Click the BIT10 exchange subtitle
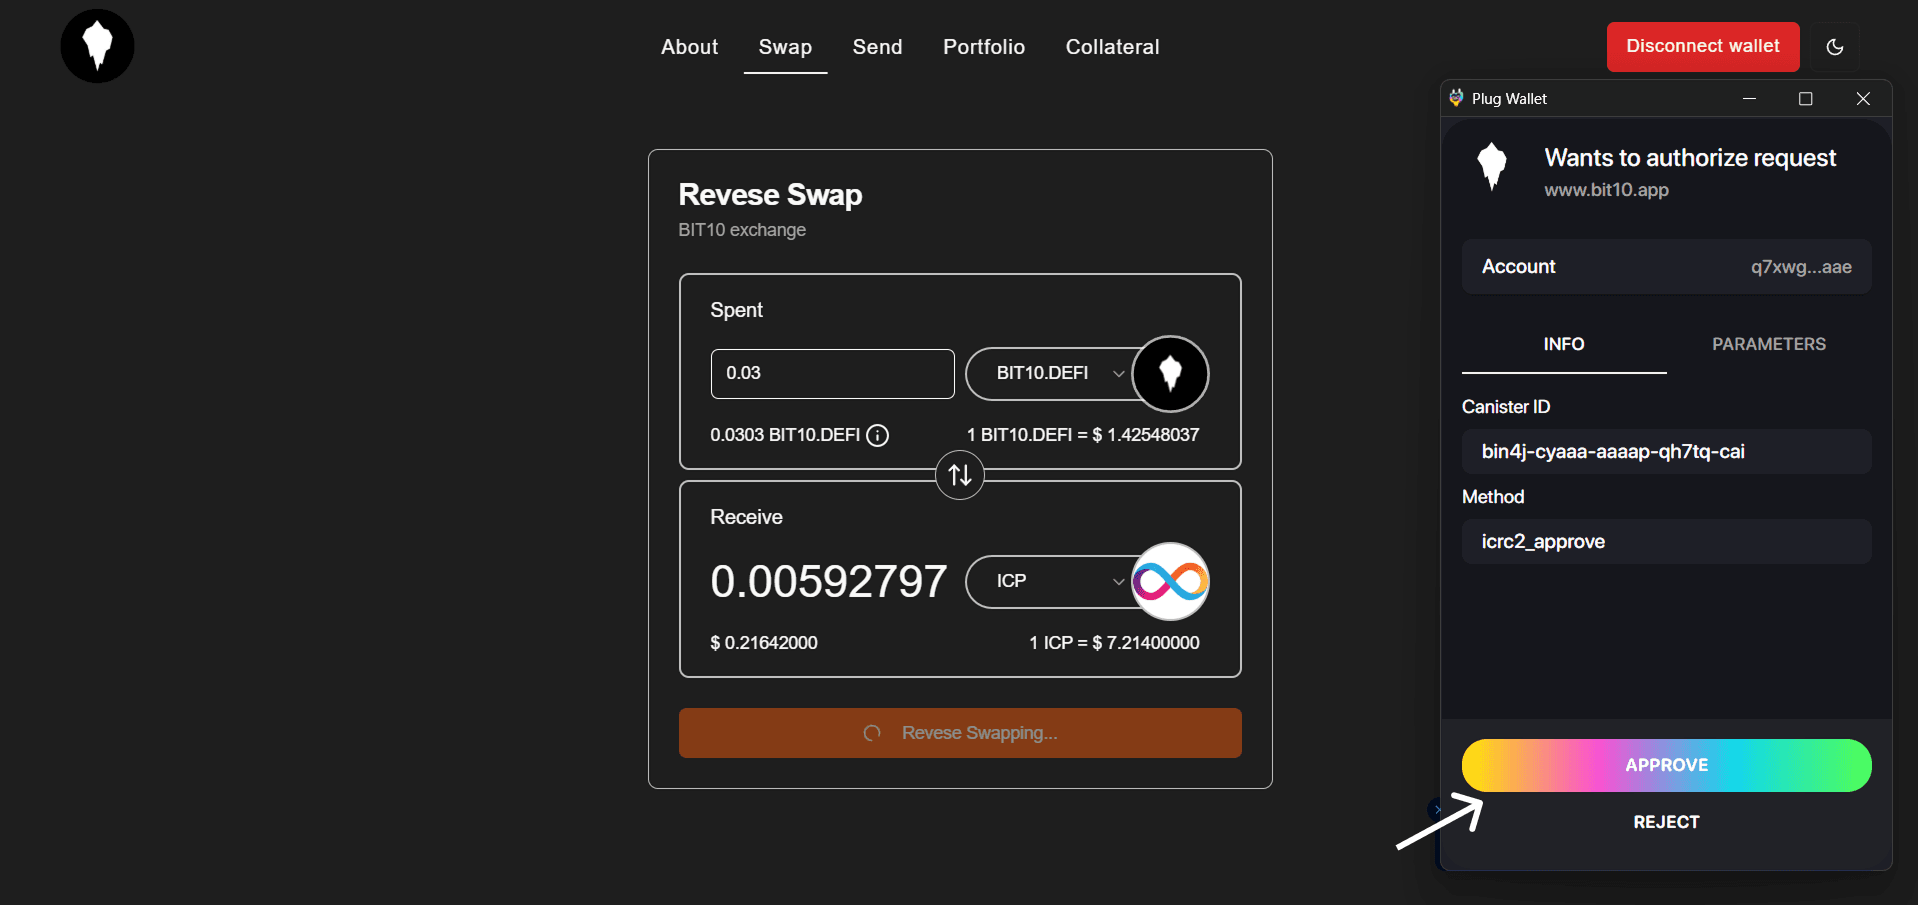The height and width of the screenshot is (905, 1918). coord(742,230)
